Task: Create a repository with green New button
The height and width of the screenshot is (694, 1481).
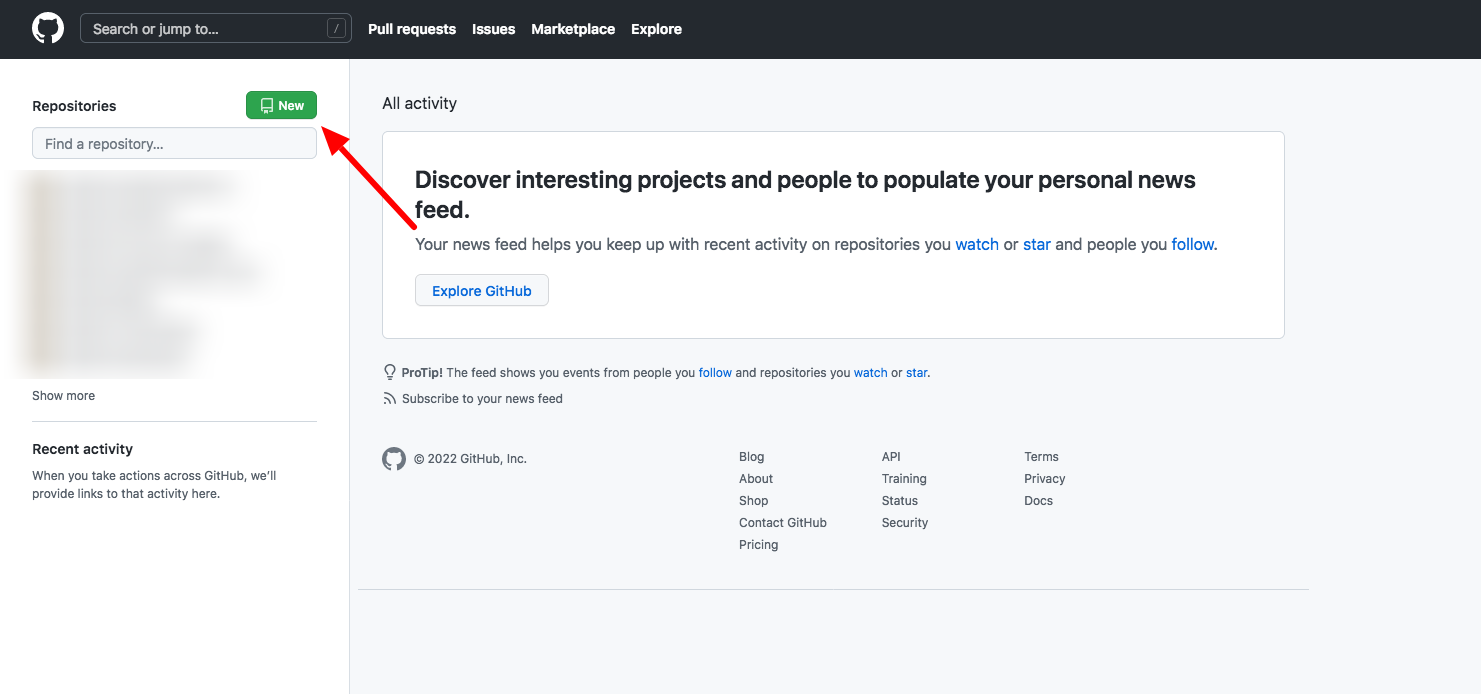Action: point(281,105)
